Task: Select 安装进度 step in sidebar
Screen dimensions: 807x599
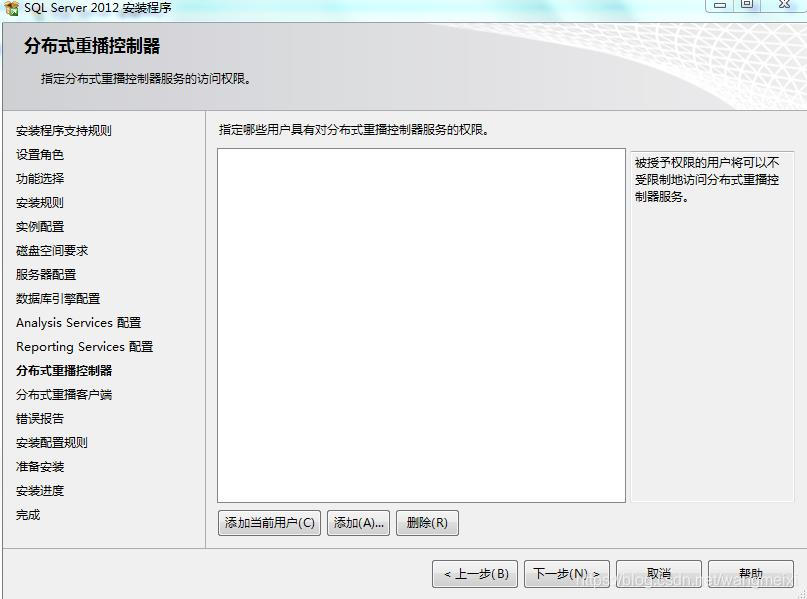Action: (x=40, y=491)
